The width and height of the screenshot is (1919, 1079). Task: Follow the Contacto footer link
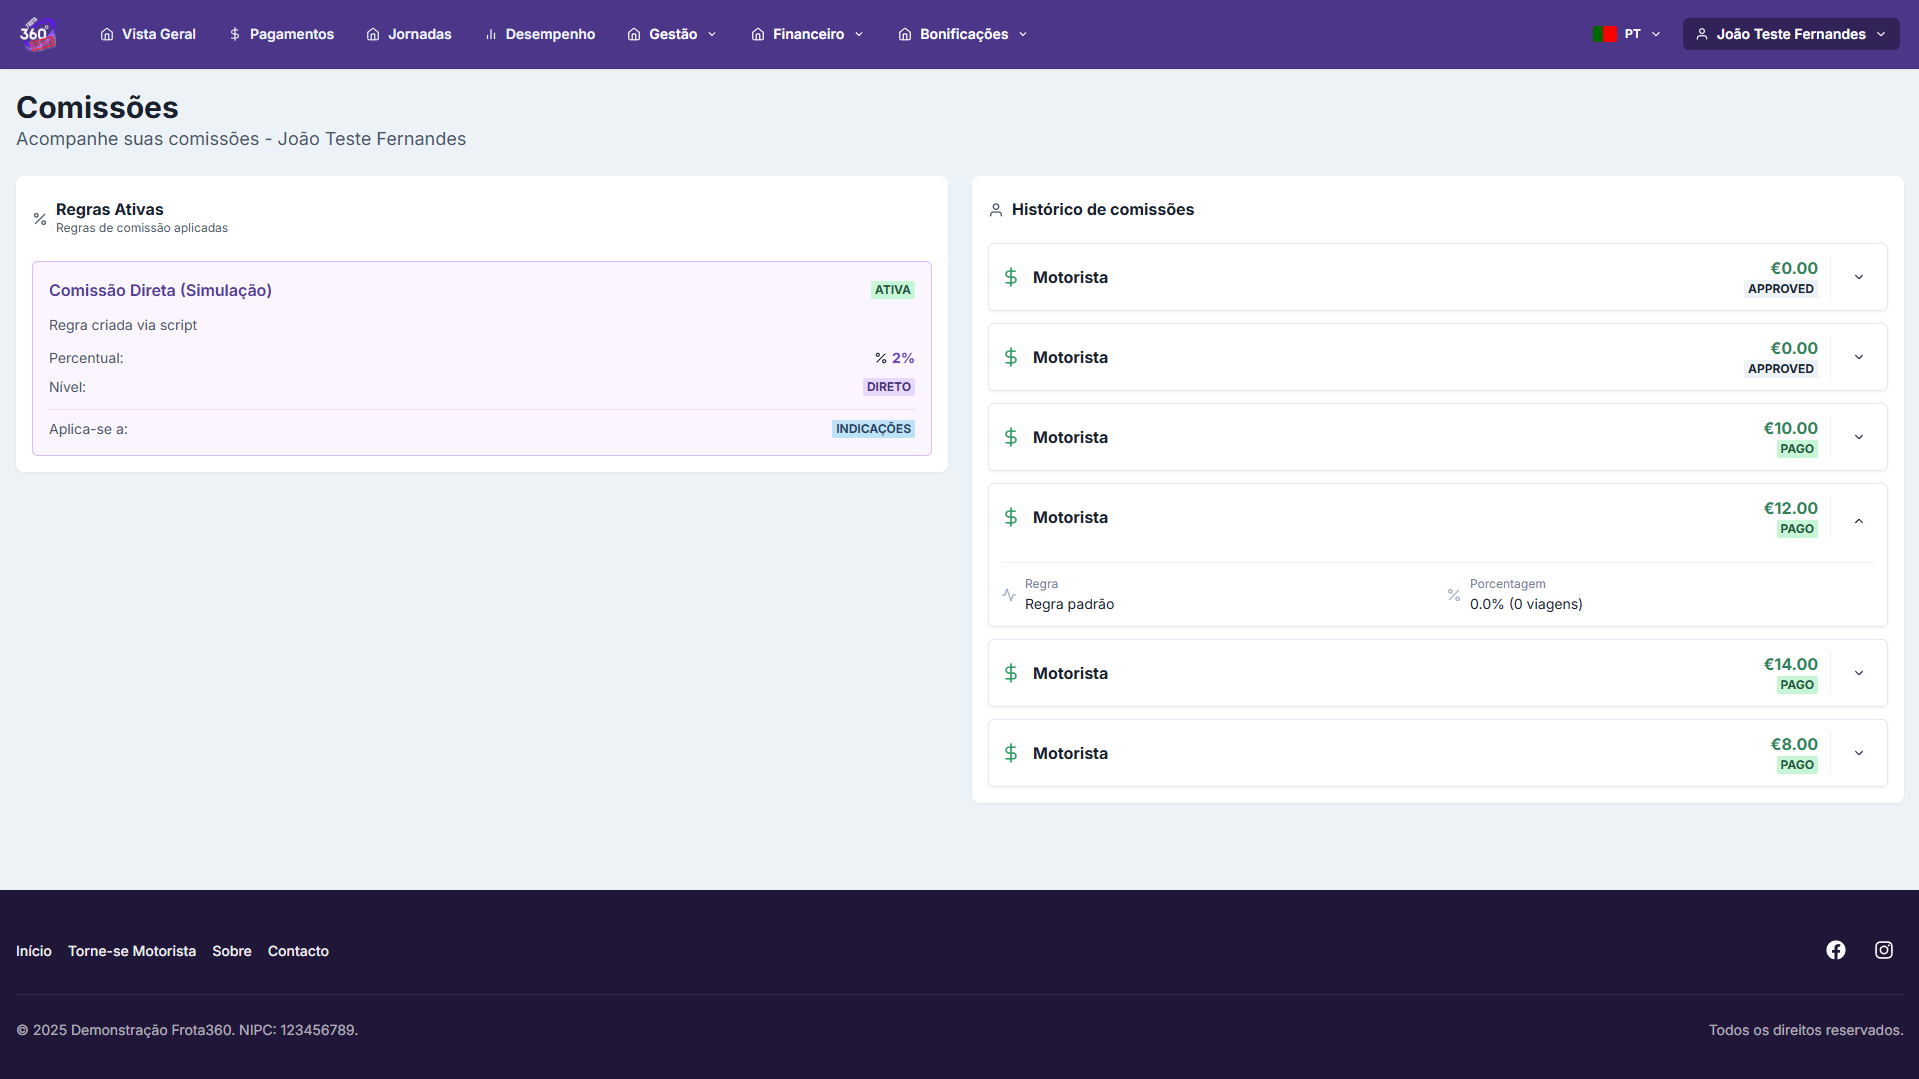pos(298,951)
